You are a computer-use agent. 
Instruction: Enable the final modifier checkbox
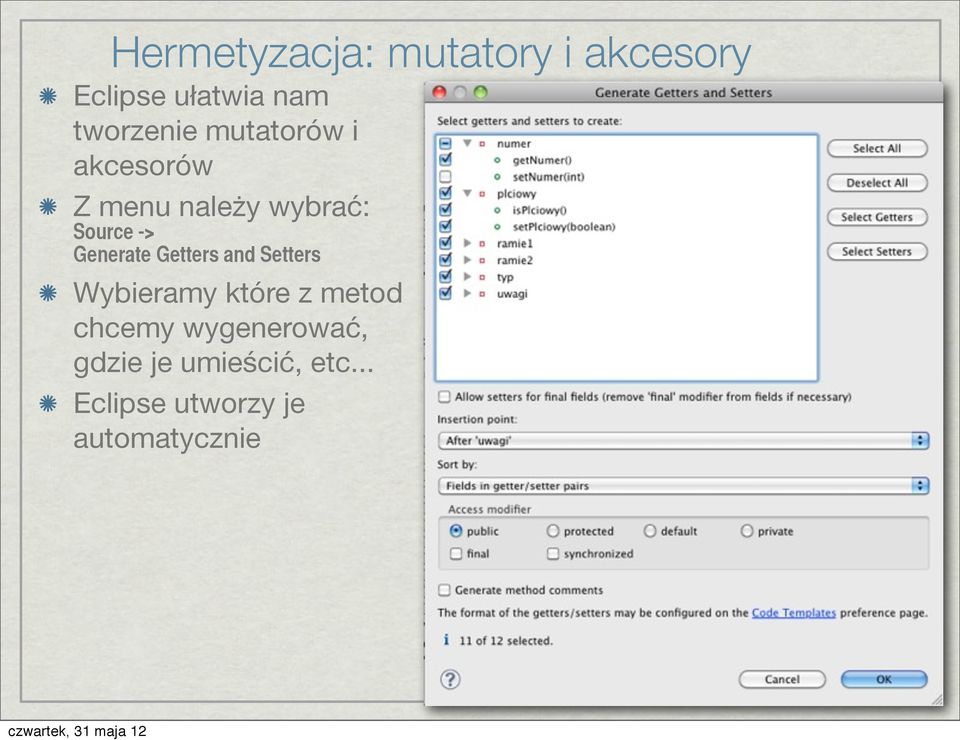(x=456, y=553)
